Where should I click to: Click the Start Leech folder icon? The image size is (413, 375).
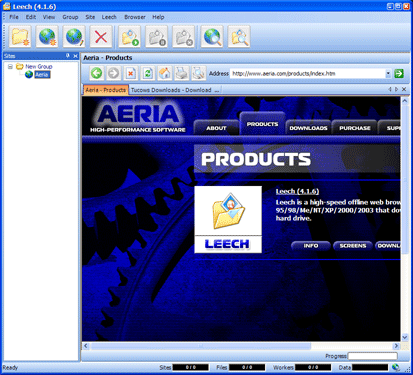click(x=130, y=37)
